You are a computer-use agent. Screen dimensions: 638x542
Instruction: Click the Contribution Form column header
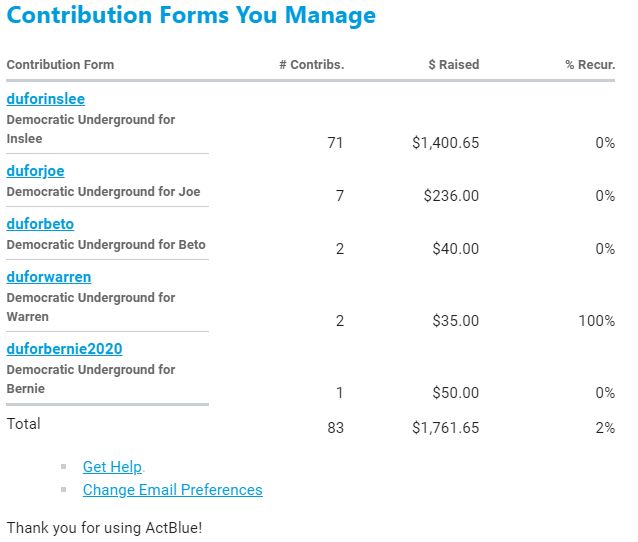click(60, 65)
